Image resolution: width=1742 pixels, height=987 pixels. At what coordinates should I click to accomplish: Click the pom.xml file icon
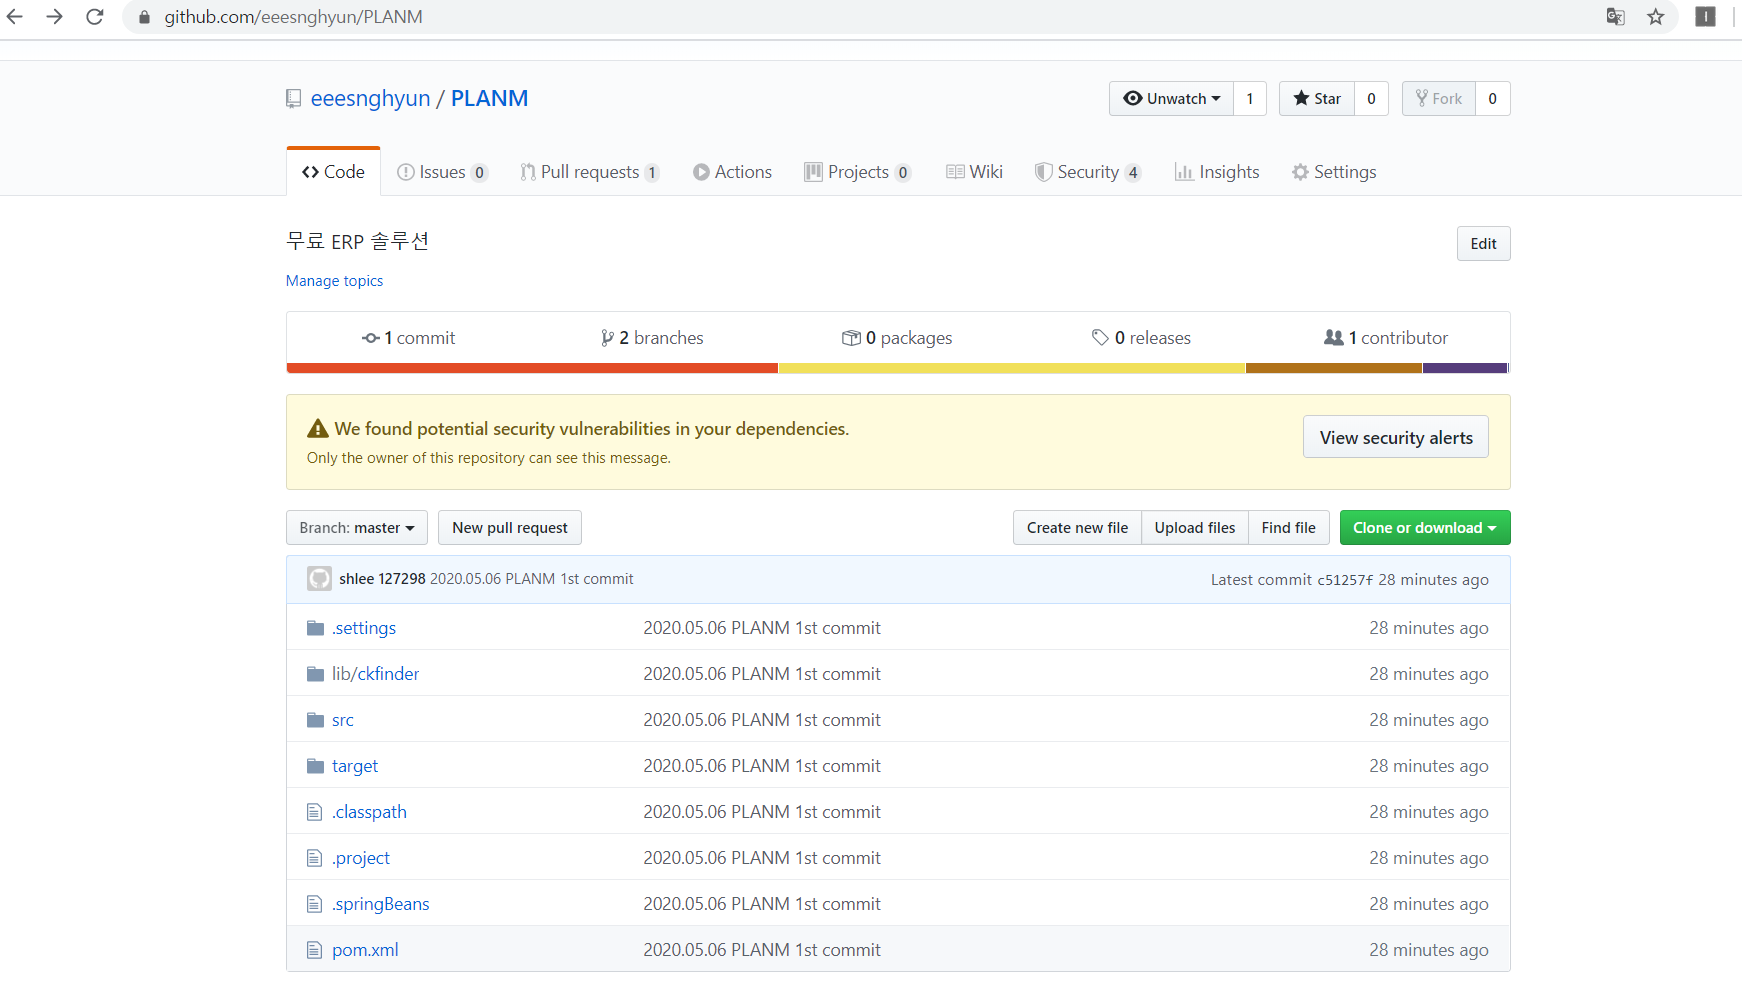point(314,950)
